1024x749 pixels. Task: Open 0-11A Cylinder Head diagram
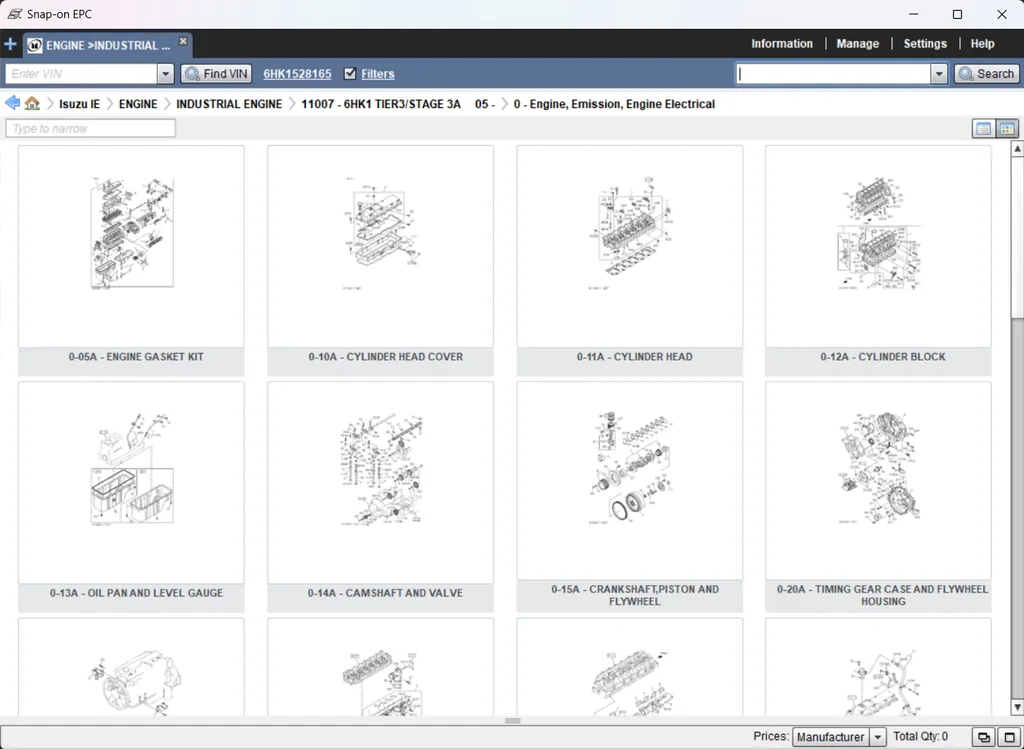coord(630,246)
